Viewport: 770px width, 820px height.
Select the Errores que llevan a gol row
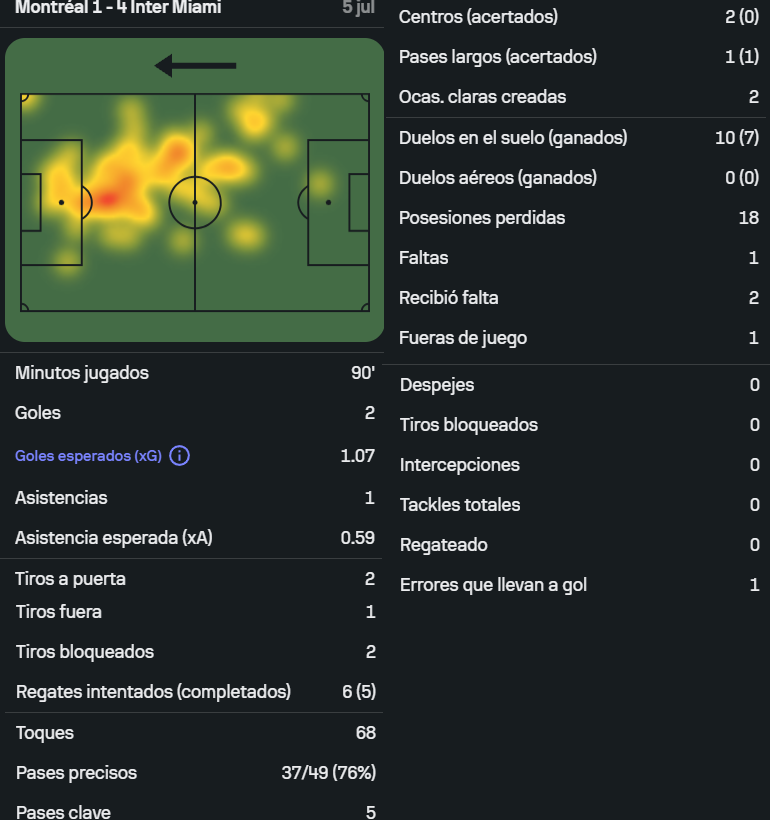pos(578,585)
